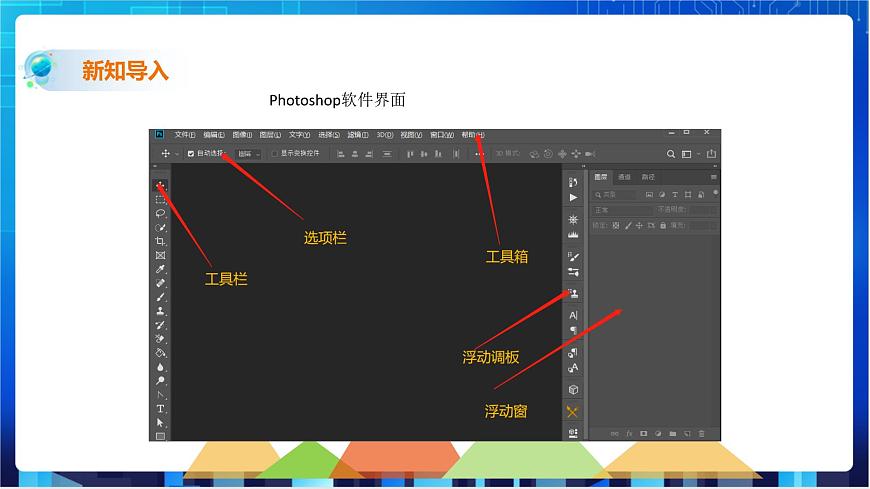Screen dimensions: 870x489
Task: Toggle adjustment layer filter icon
Action: coord(662,195)
